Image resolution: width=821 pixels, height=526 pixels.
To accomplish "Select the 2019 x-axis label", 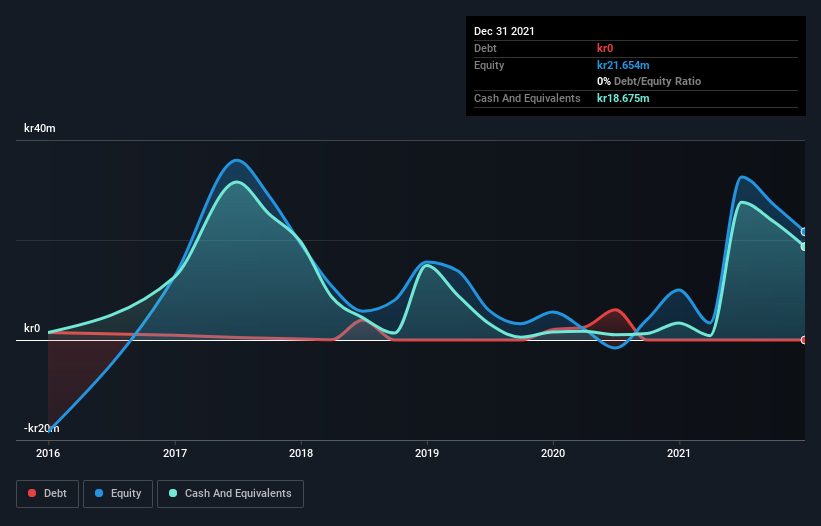I will [x=427, y=453].
